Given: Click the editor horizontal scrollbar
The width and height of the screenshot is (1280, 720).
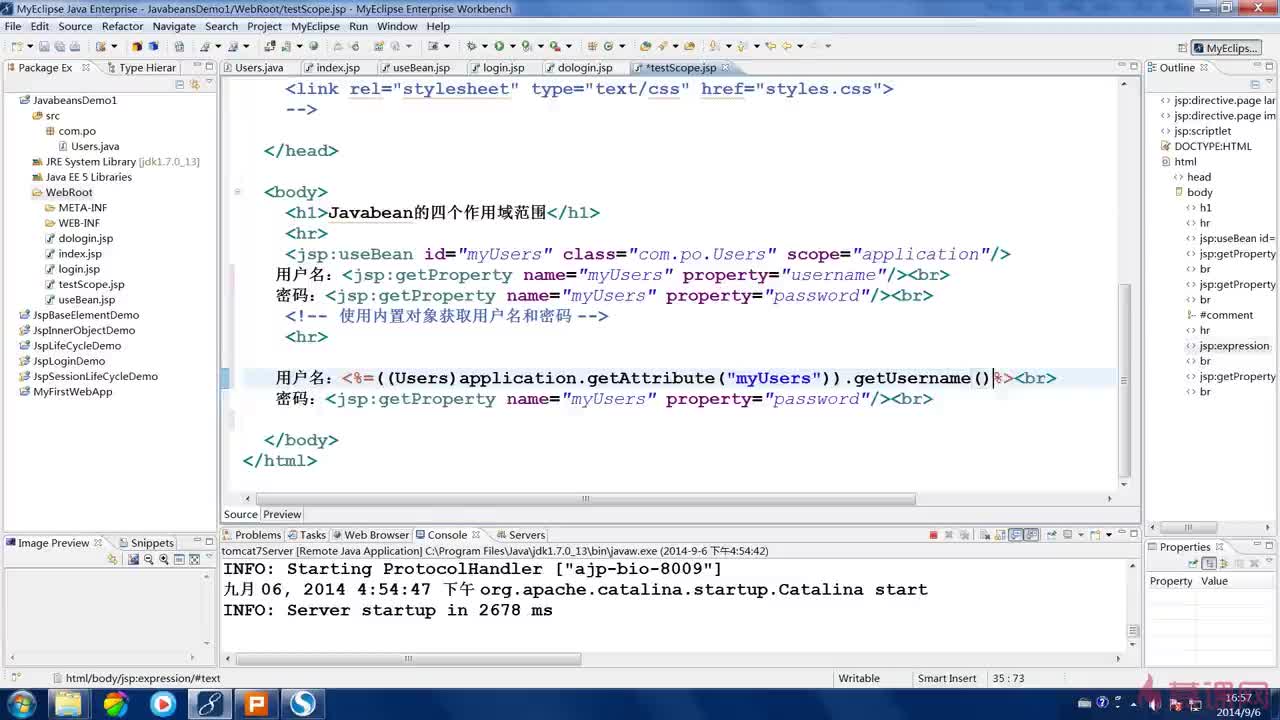Looking at the screenshot, I should pos(585,498).
